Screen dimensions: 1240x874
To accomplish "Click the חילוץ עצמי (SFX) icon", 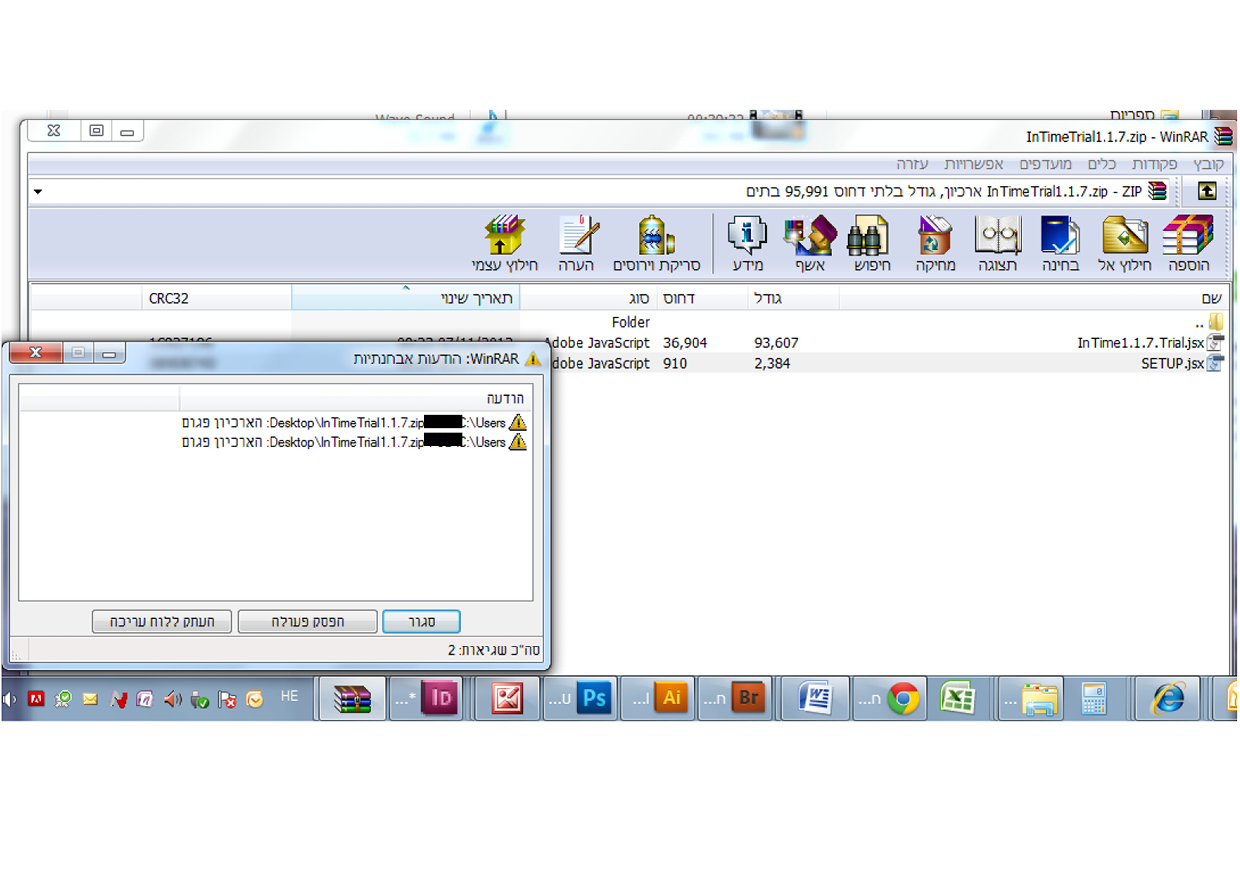I will tap(505, 243).
